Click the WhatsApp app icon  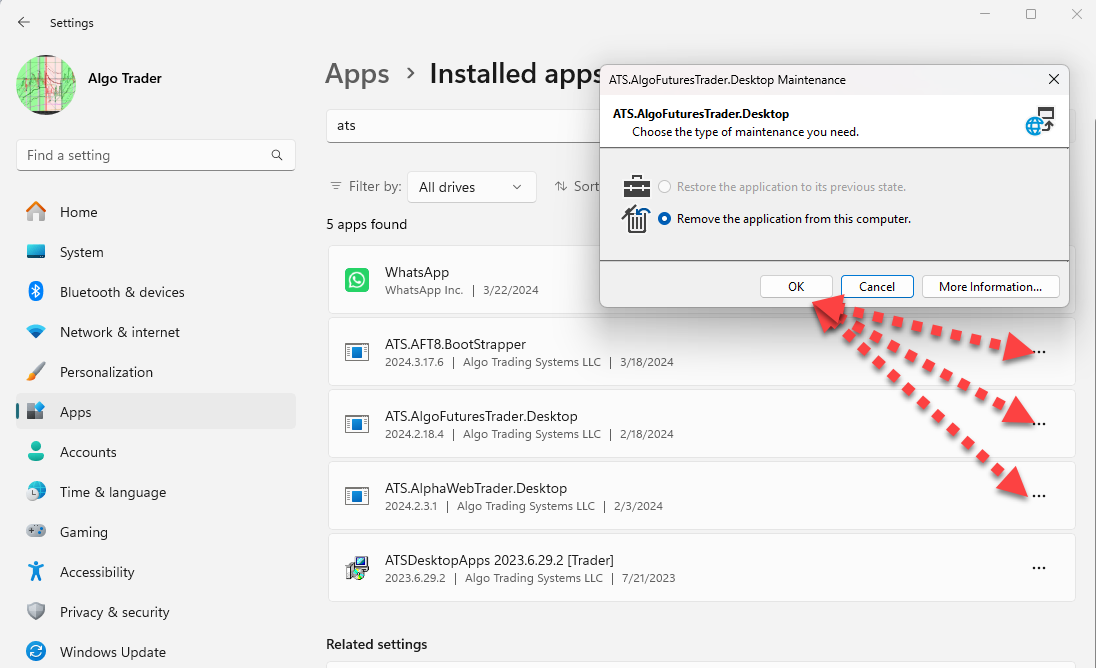[356, 279]
